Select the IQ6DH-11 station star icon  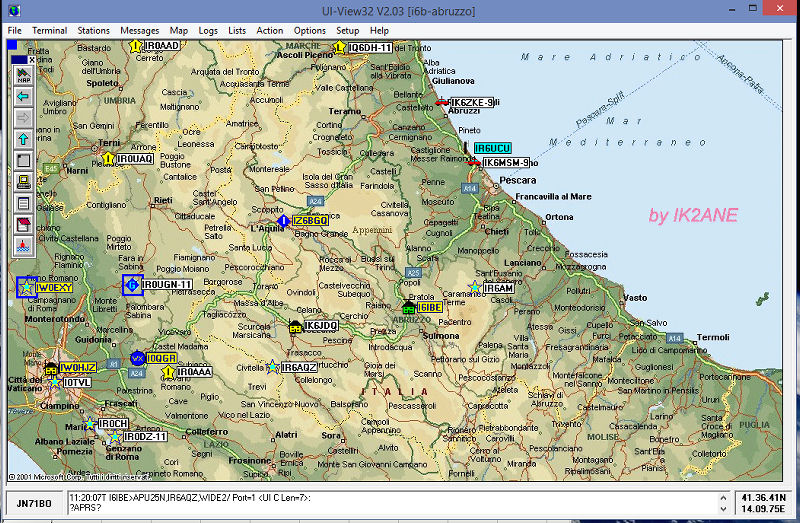coord(339,48)
